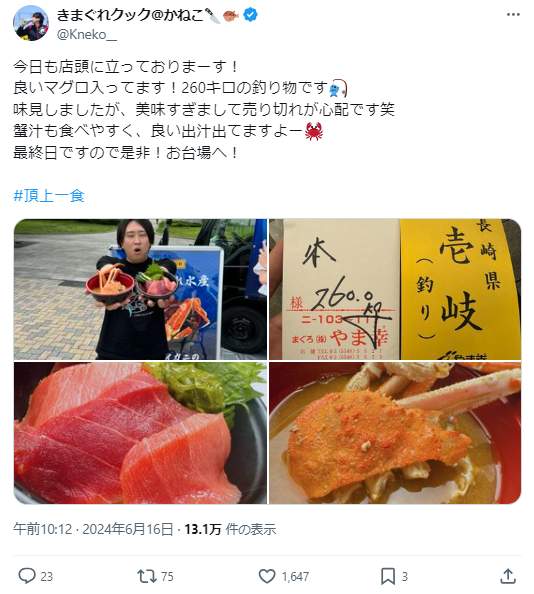Open the 260kg tuna label photo
This screenshot has width=534, height=594.
395,289
